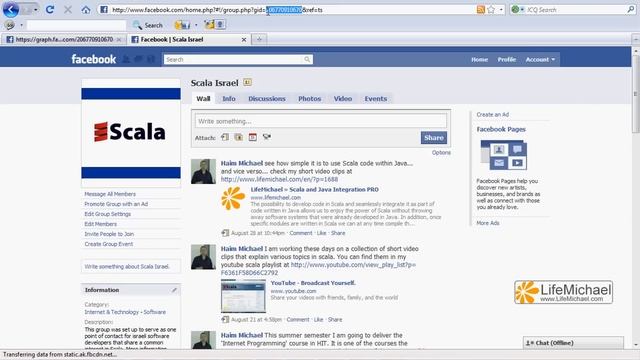Open the Events tab
The width and height of the screenshot is (640, 360).
376,99
